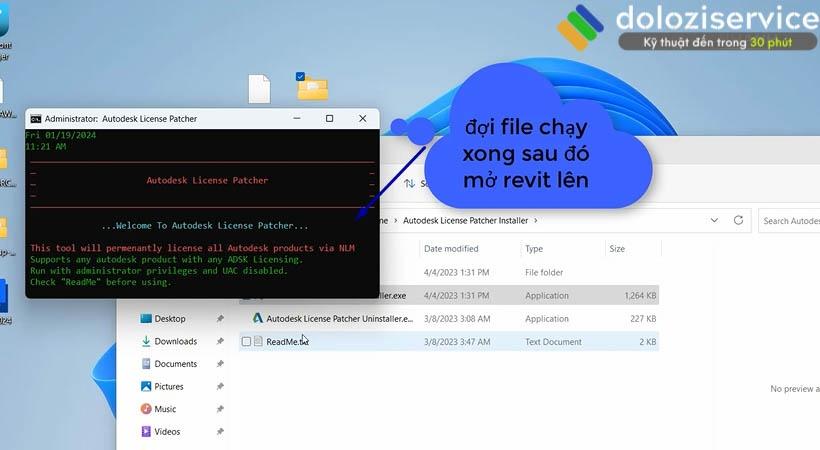Select the blank file icon on the desktop
This screenshot has height=450, width=820.
coord(259,89)
